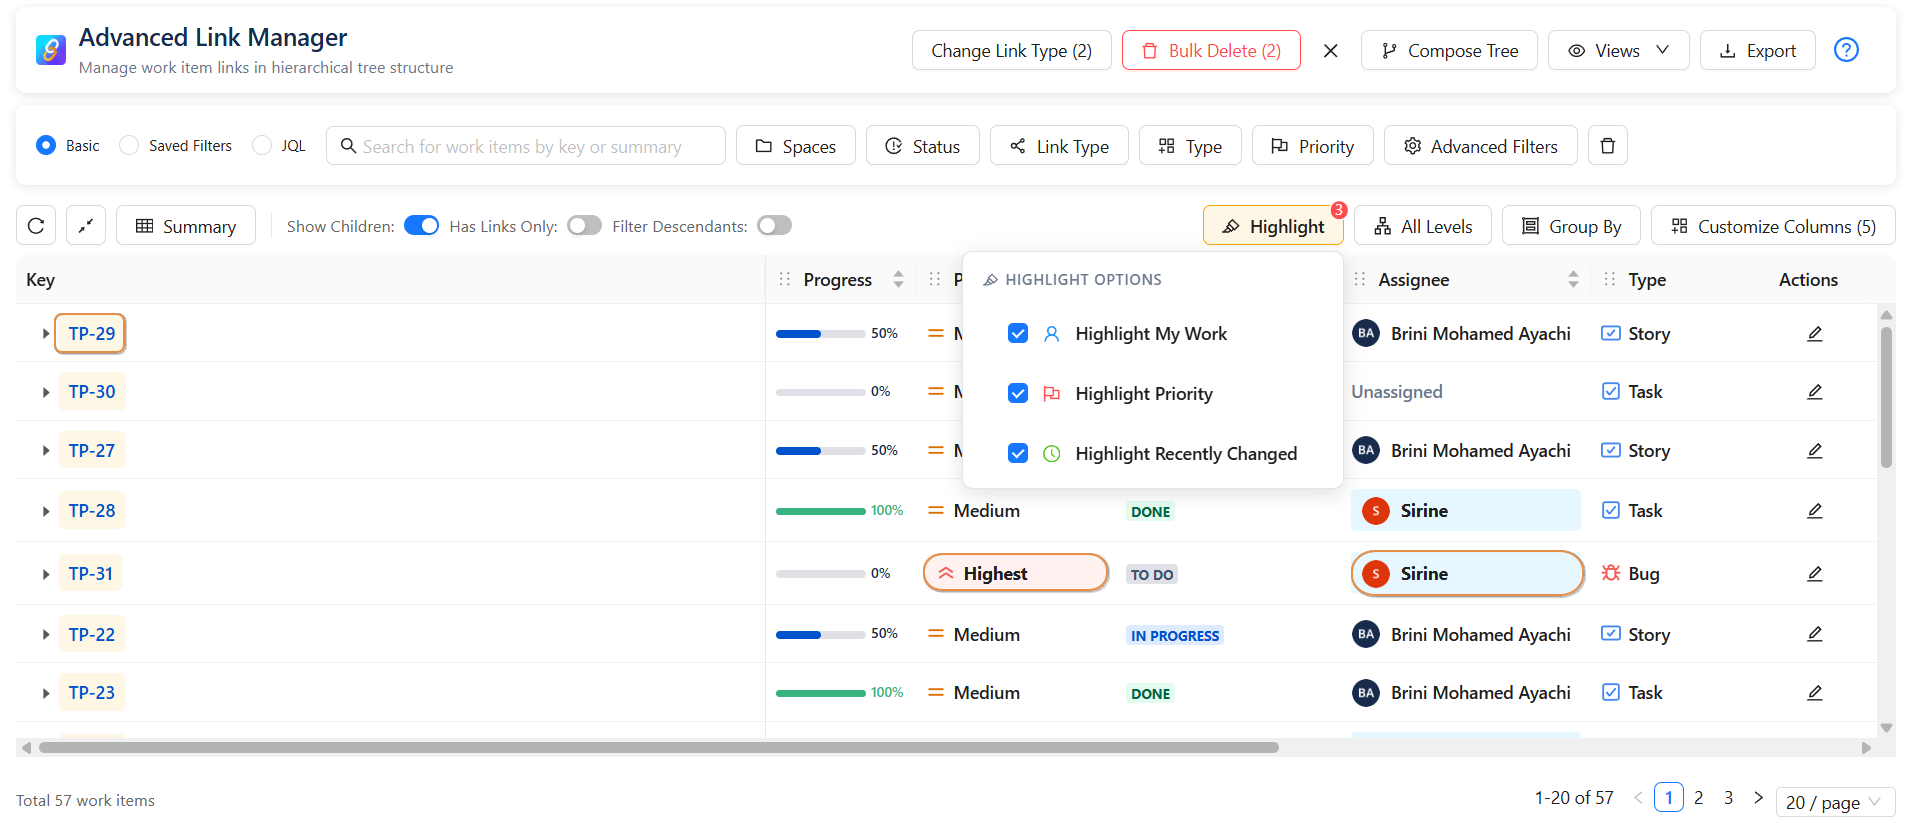Click the edit pencil for TP-29

(1814, 334)
